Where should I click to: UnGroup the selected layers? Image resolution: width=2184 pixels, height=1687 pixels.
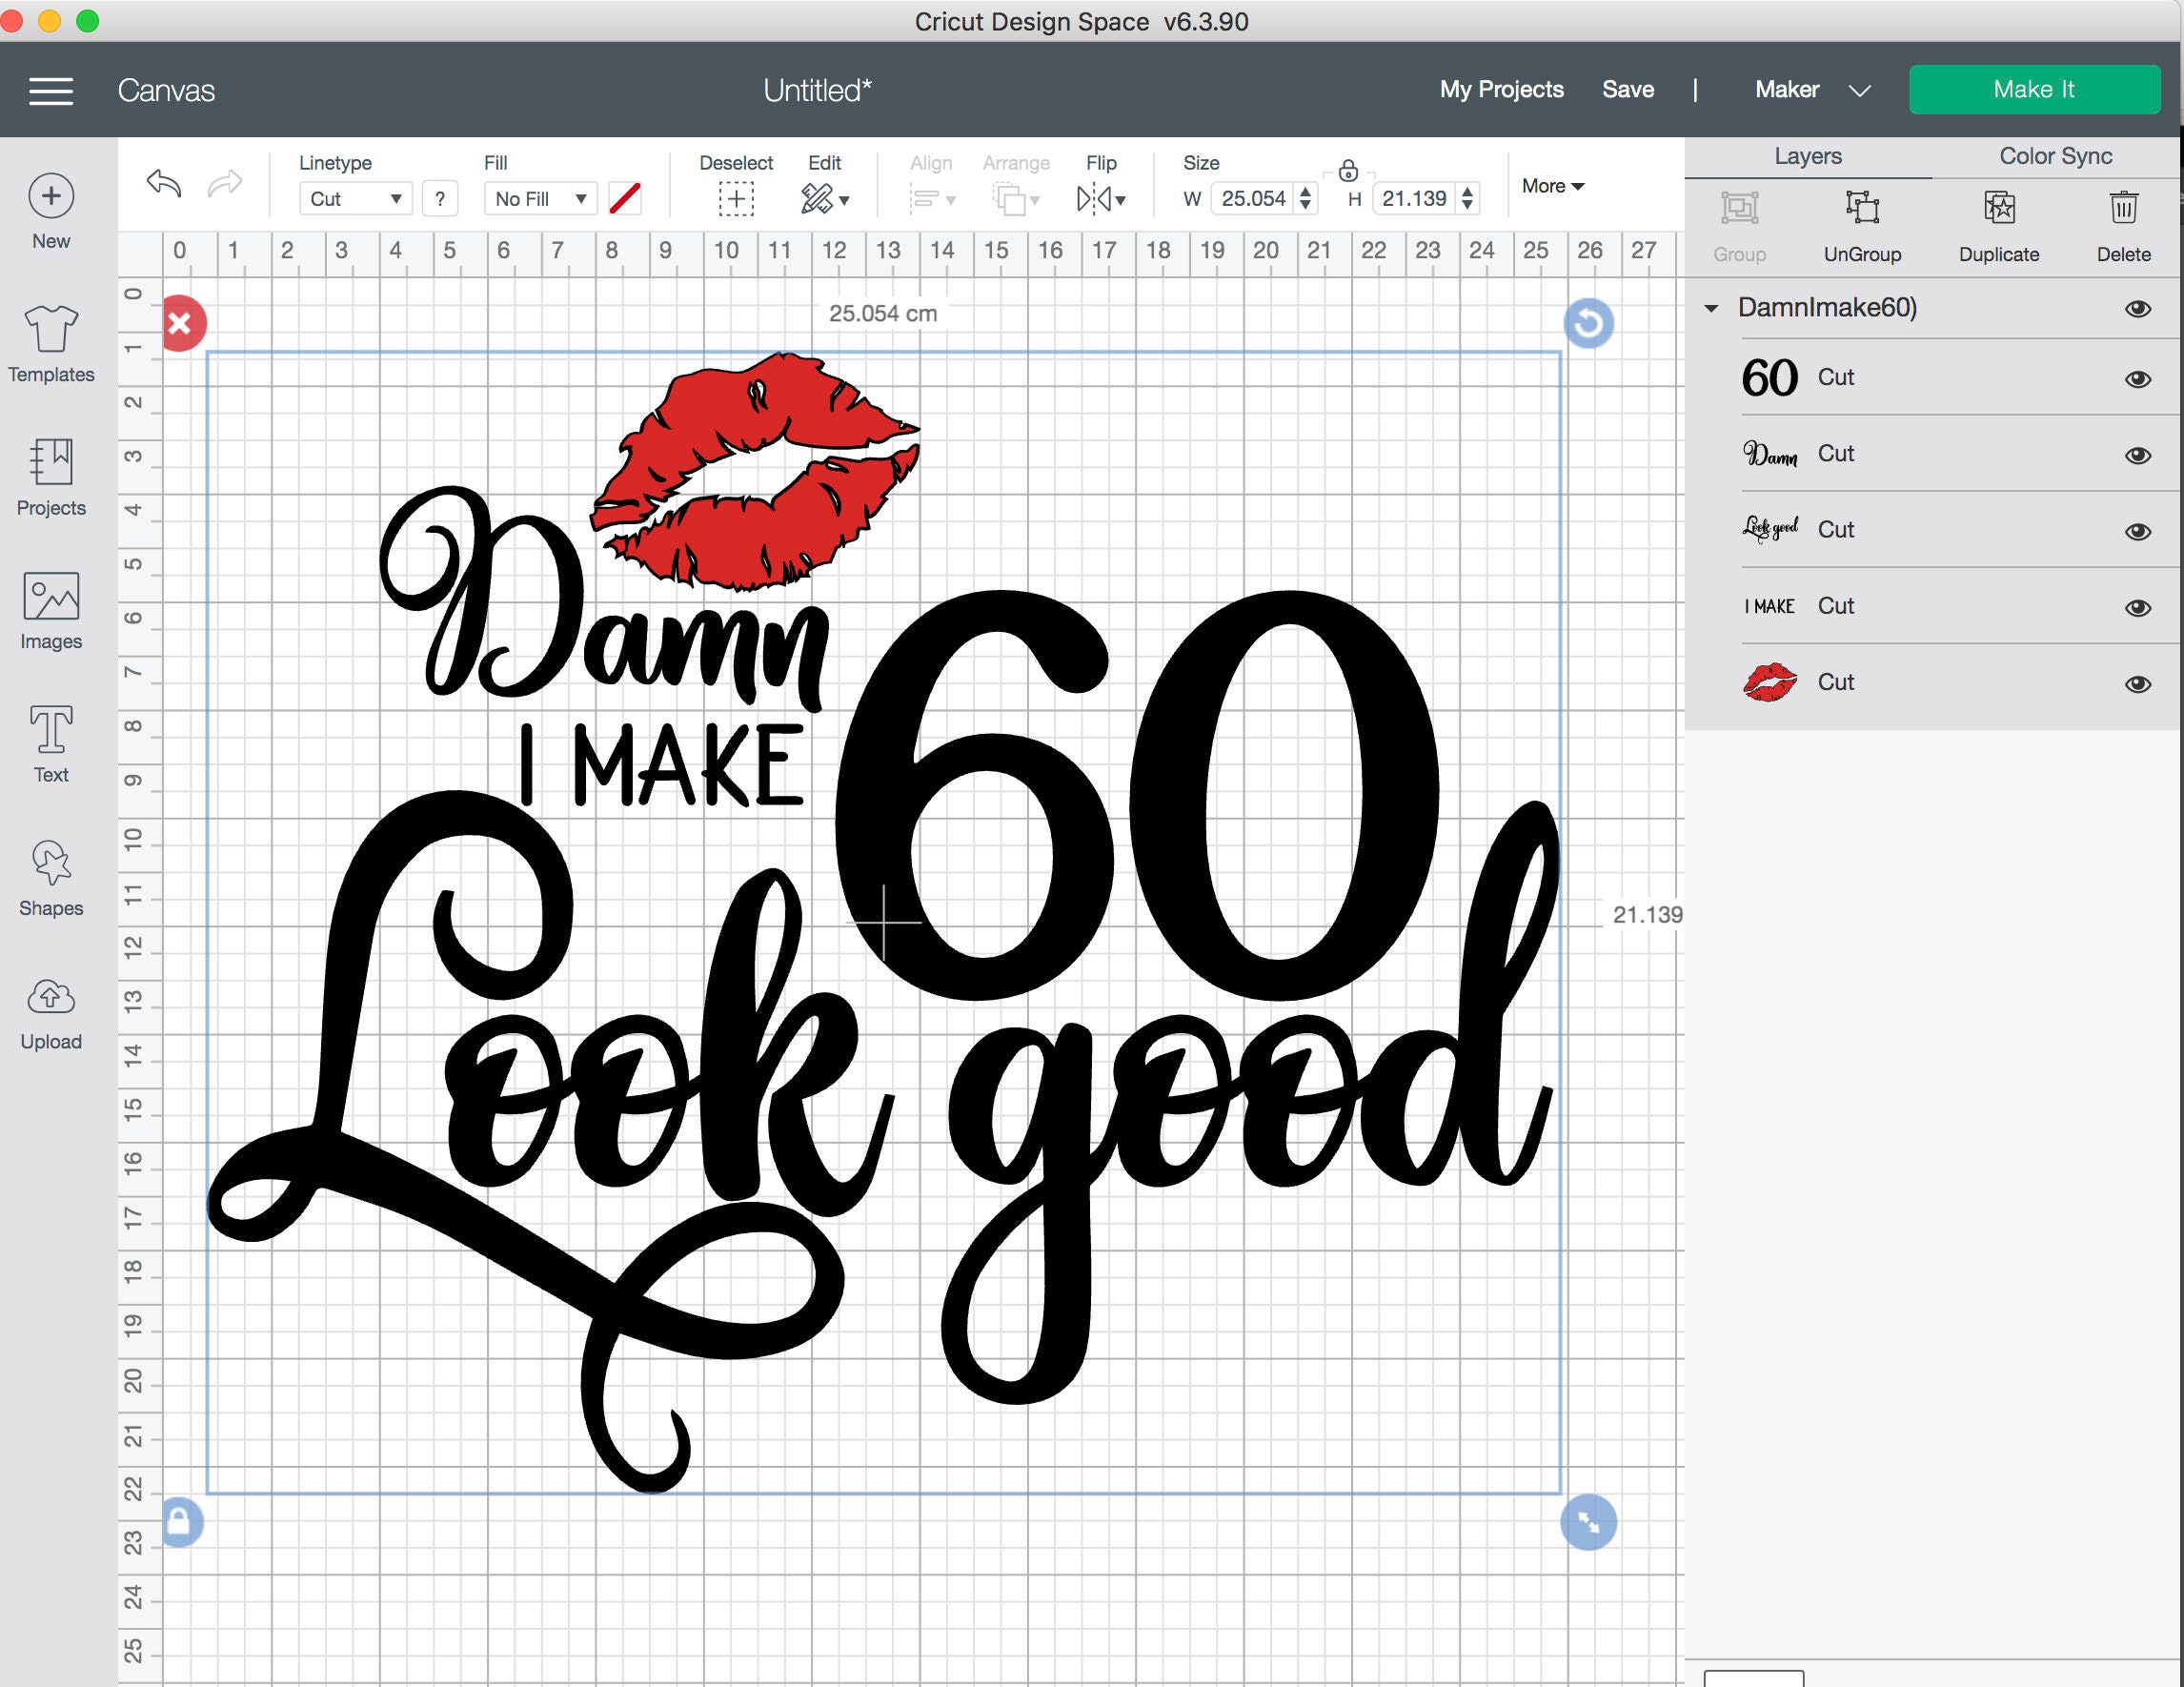click(x=1862, y=222)
